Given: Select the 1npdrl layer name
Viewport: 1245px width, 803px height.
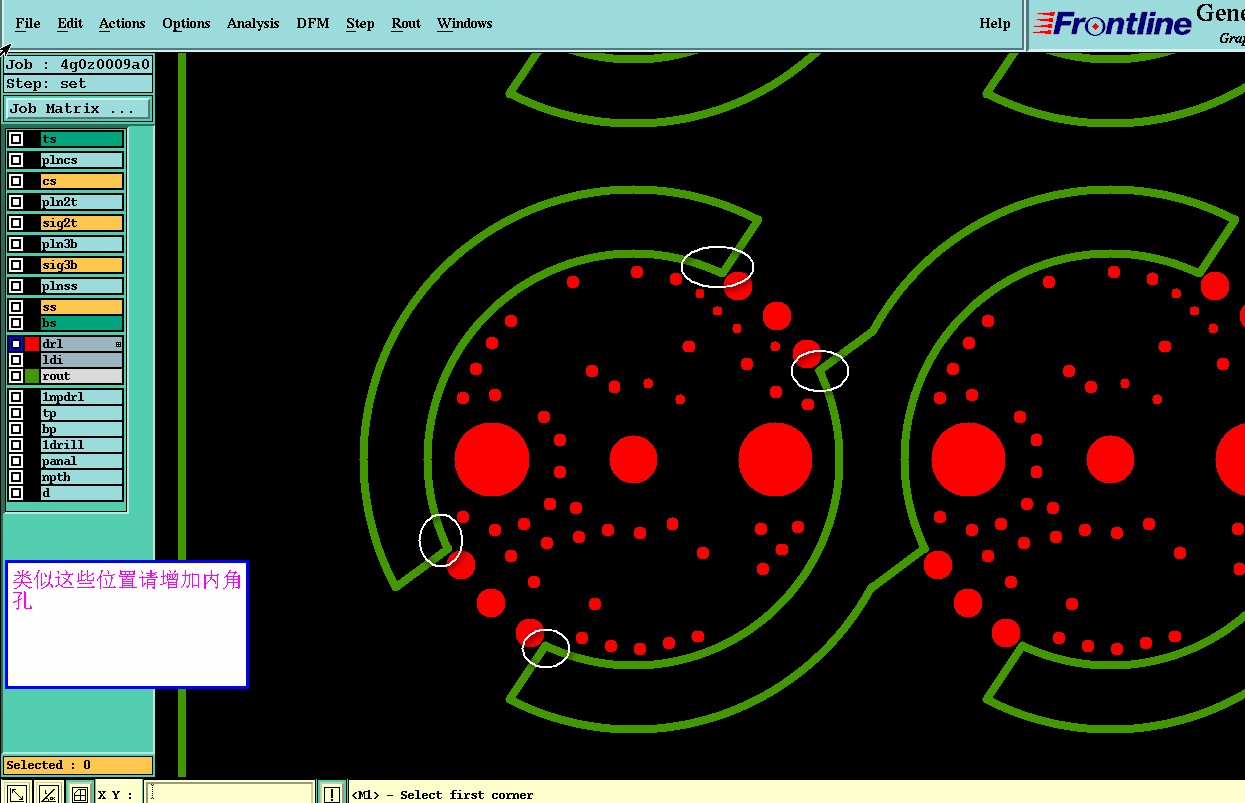Looking at the screenshot, I should pos(82,397).
